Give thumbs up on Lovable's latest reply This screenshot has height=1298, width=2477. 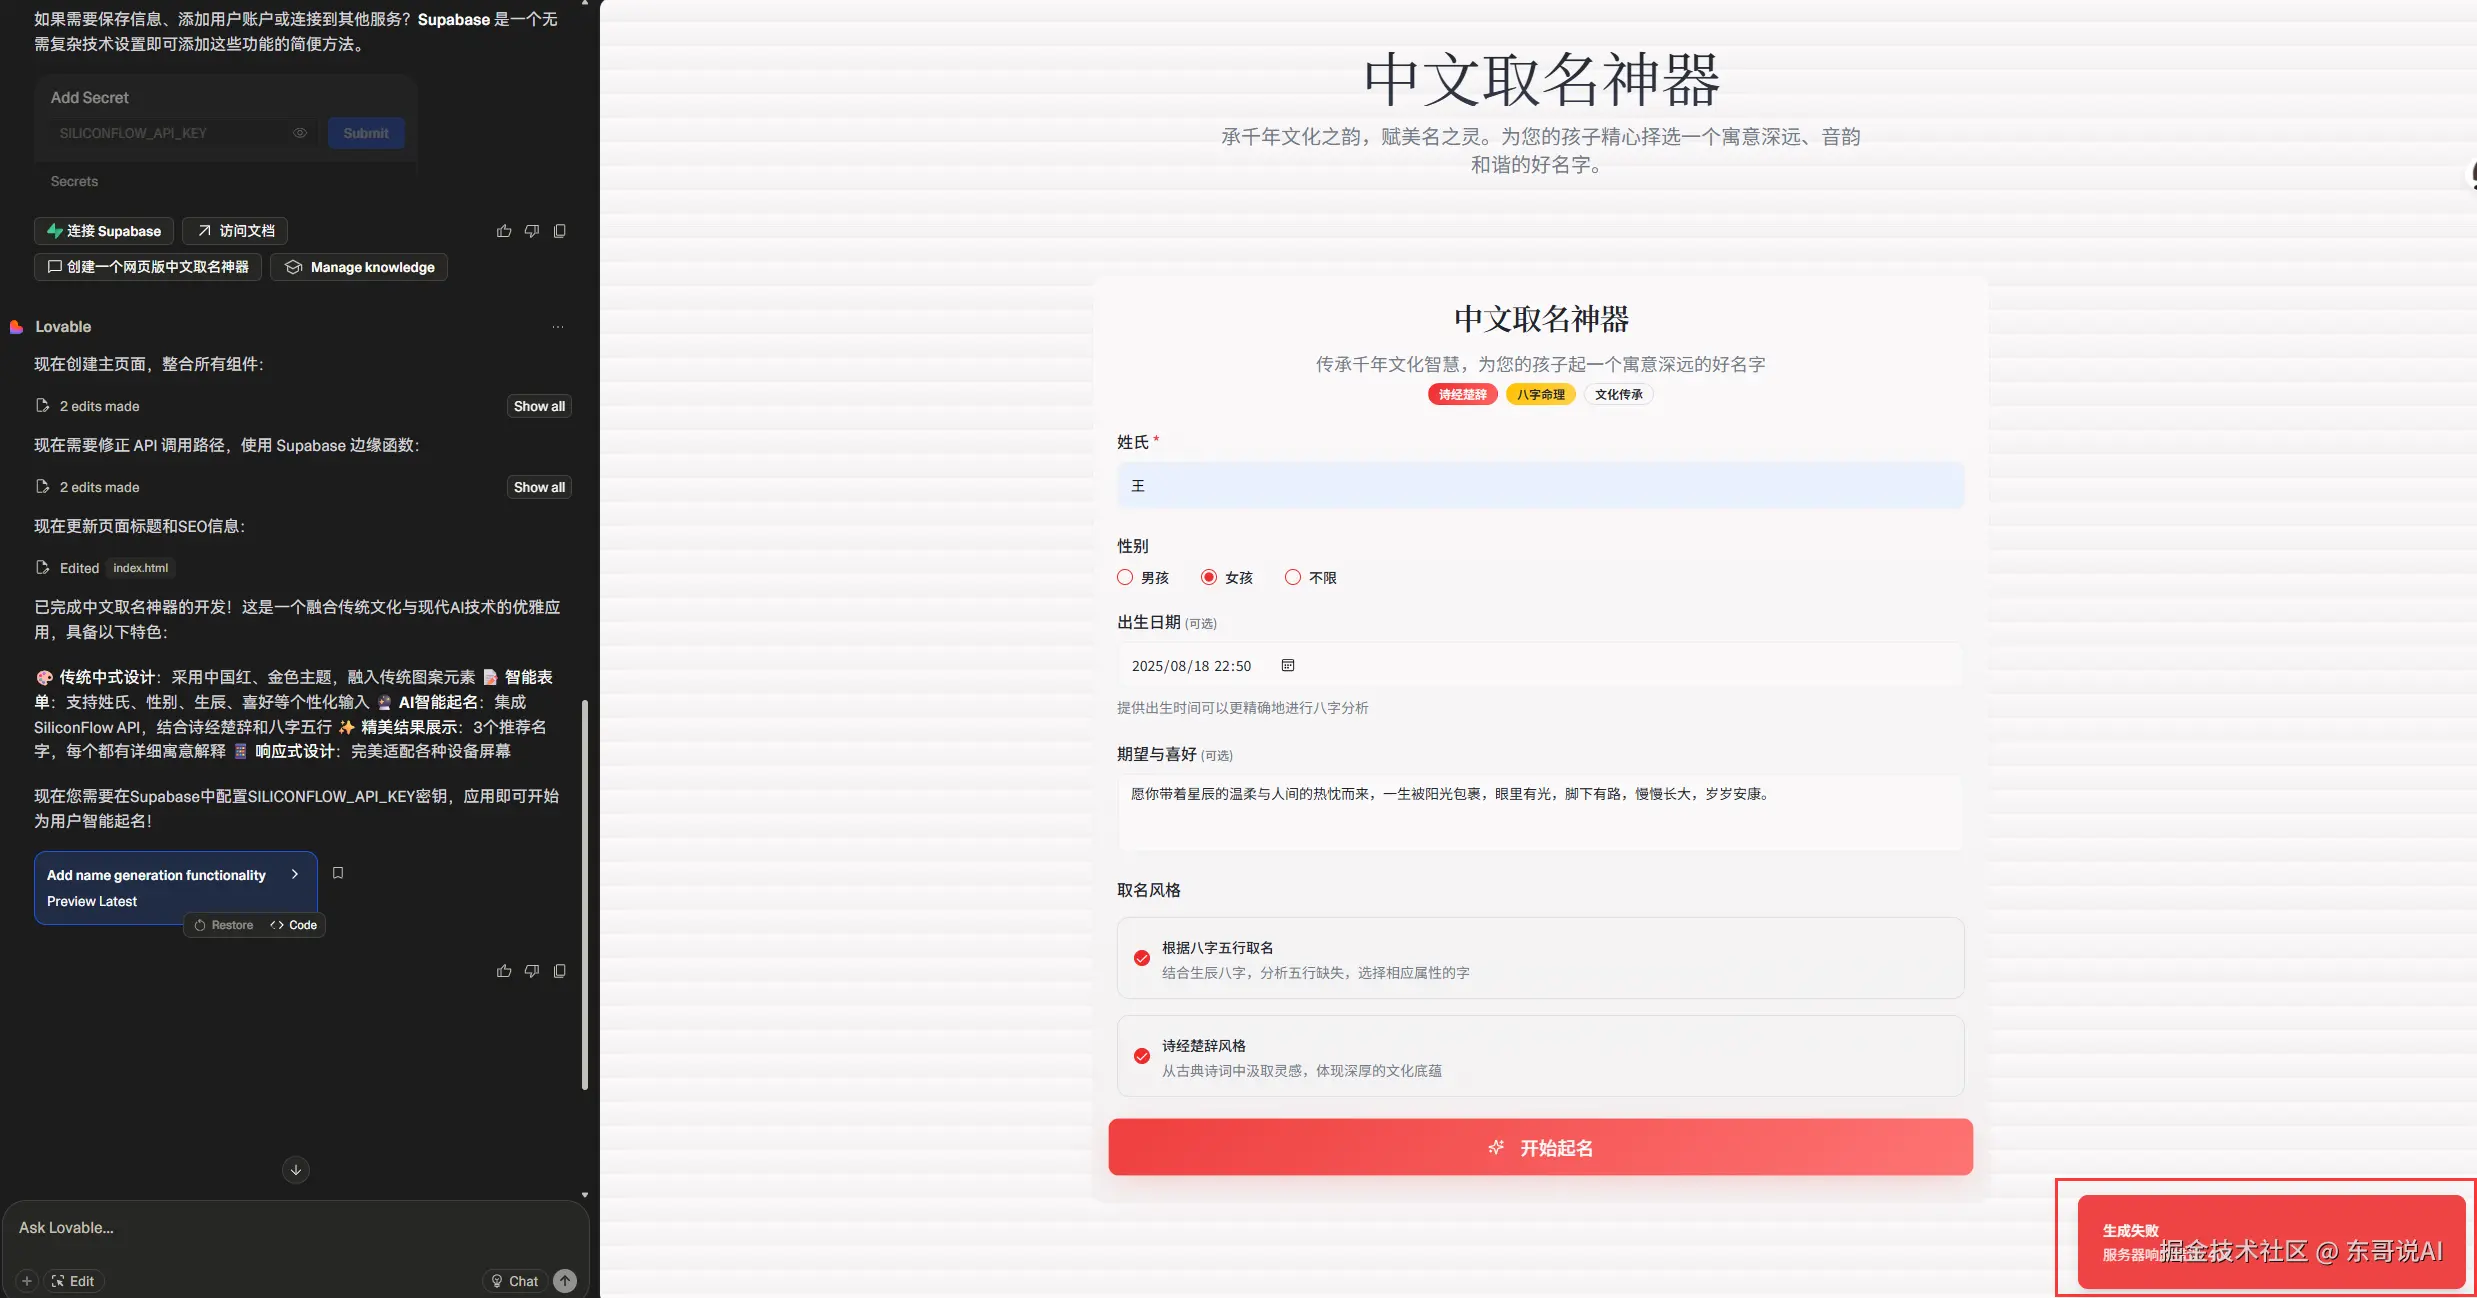coord(503,971)
